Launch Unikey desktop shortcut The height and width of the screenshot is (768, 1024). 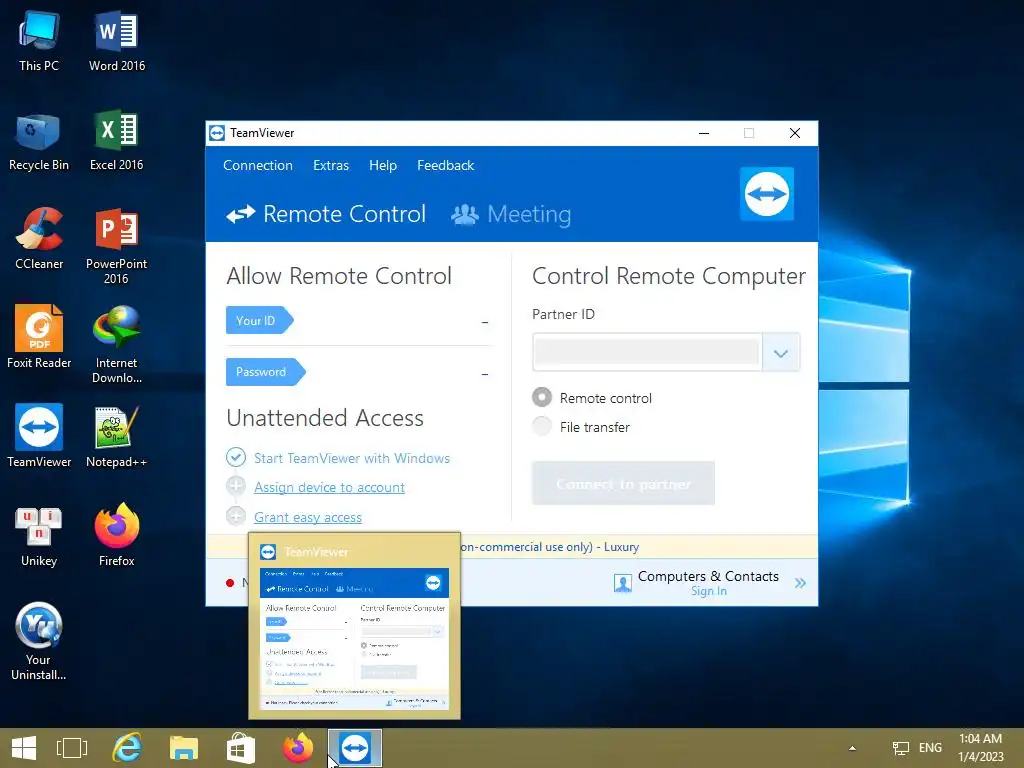click(x=39, y=536)
